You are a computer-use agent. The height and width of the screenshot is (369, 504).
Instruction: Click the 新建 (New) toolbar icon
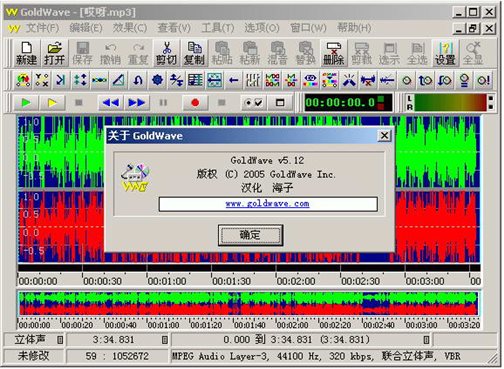coord(26,53)
